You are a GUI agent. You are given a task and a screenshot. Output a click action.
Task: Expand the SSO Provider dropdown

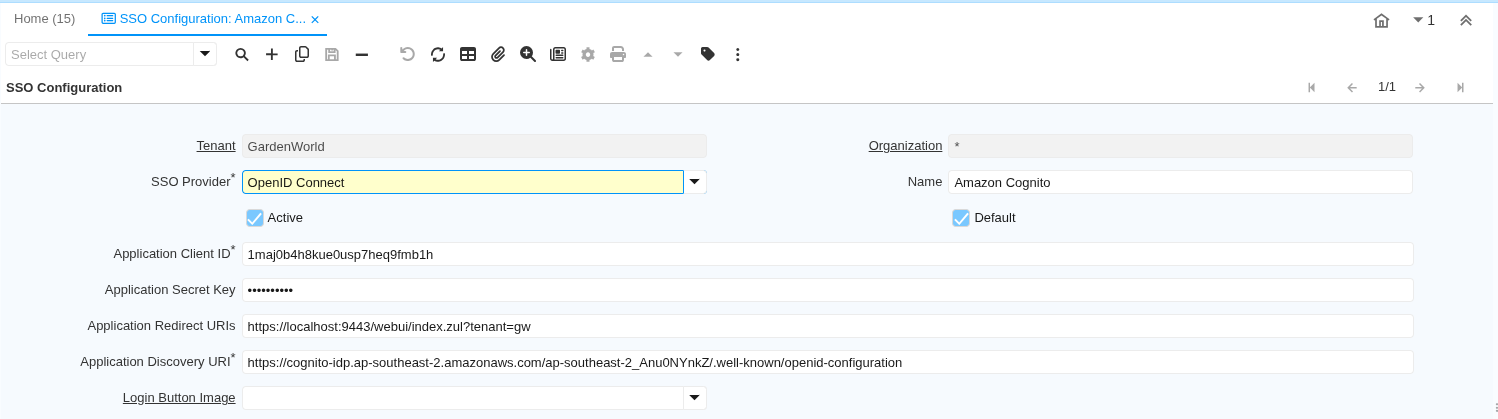pyautogui.click(x=695, y=182)
